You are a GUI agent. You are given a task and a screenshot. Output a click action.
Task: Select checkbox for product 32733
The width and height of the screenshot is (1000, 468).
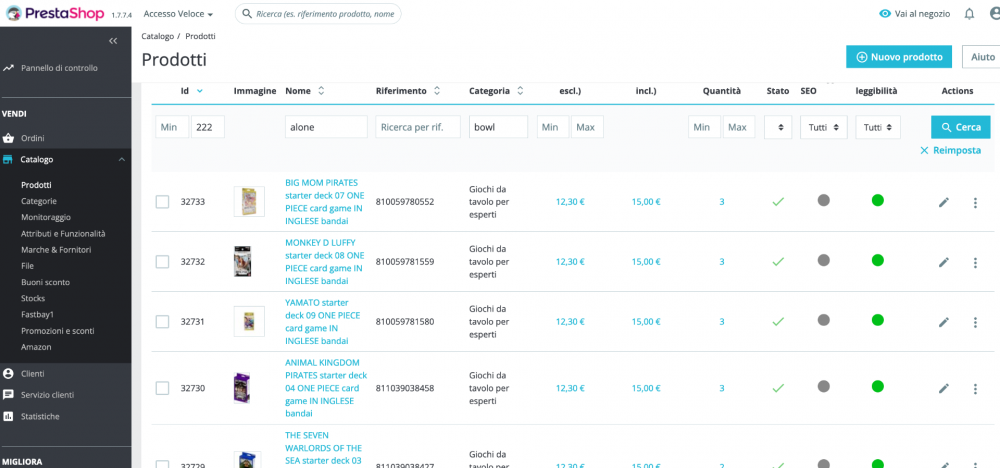[x=162, y=202]
